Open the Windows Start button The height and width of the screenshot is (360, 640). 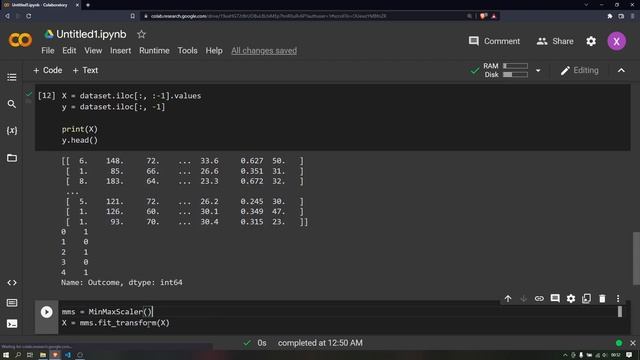(x=6, y=355)
